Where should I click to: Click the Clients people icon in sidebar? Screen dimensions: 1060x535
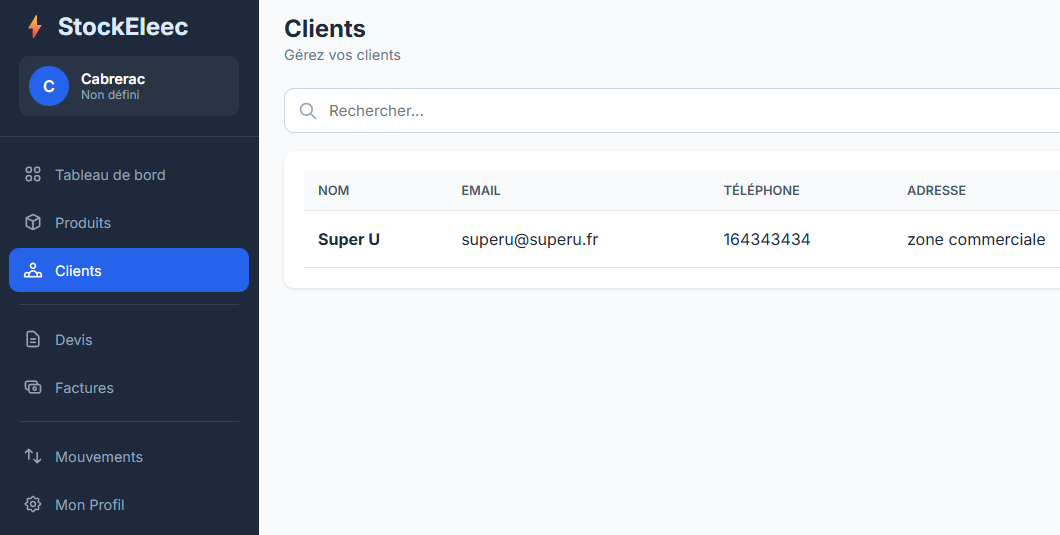[33, 271]
